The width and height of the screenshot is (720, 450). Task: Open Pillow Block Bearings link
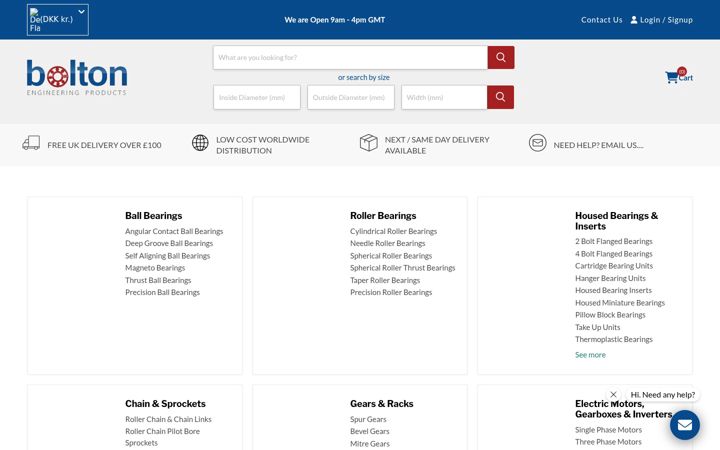(x=610, y=315)
